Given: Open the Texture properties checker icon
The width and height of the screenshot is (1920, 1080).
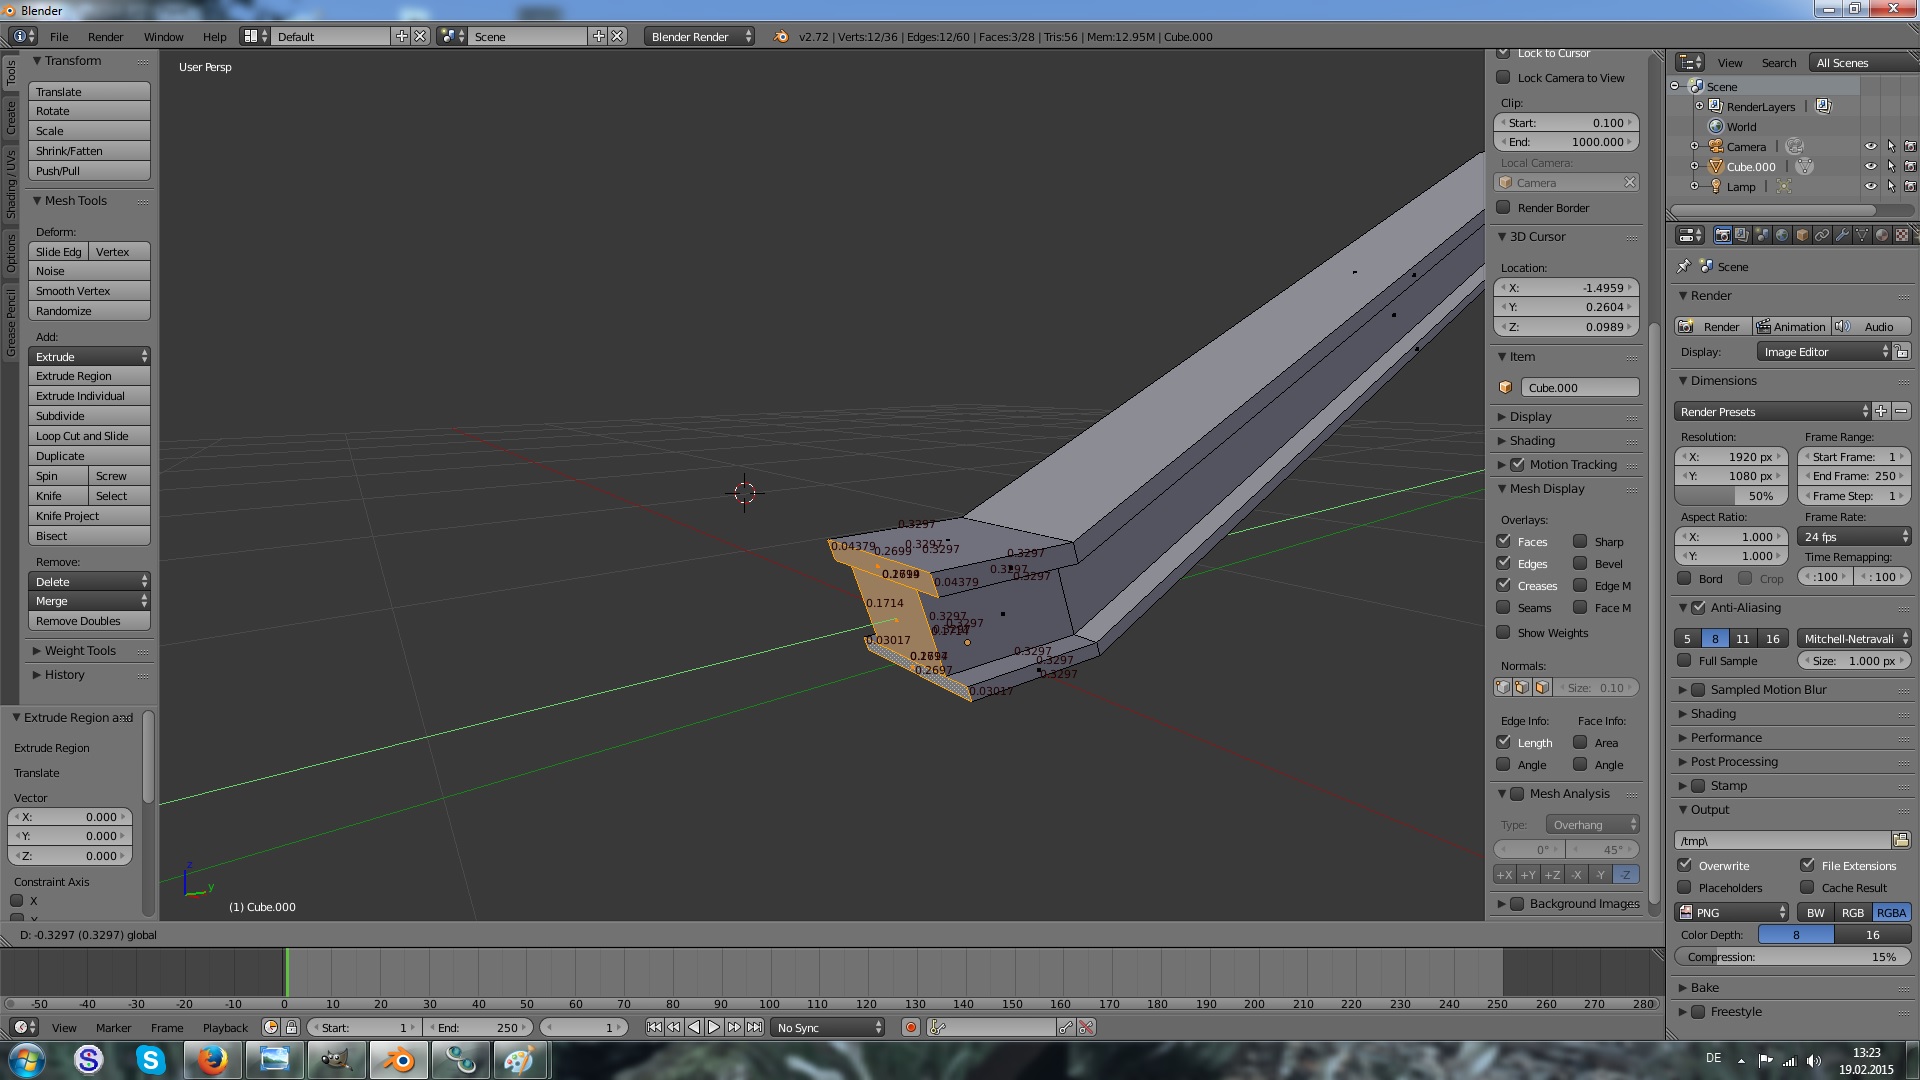Looking at the screenshot, I should 1902,235.
